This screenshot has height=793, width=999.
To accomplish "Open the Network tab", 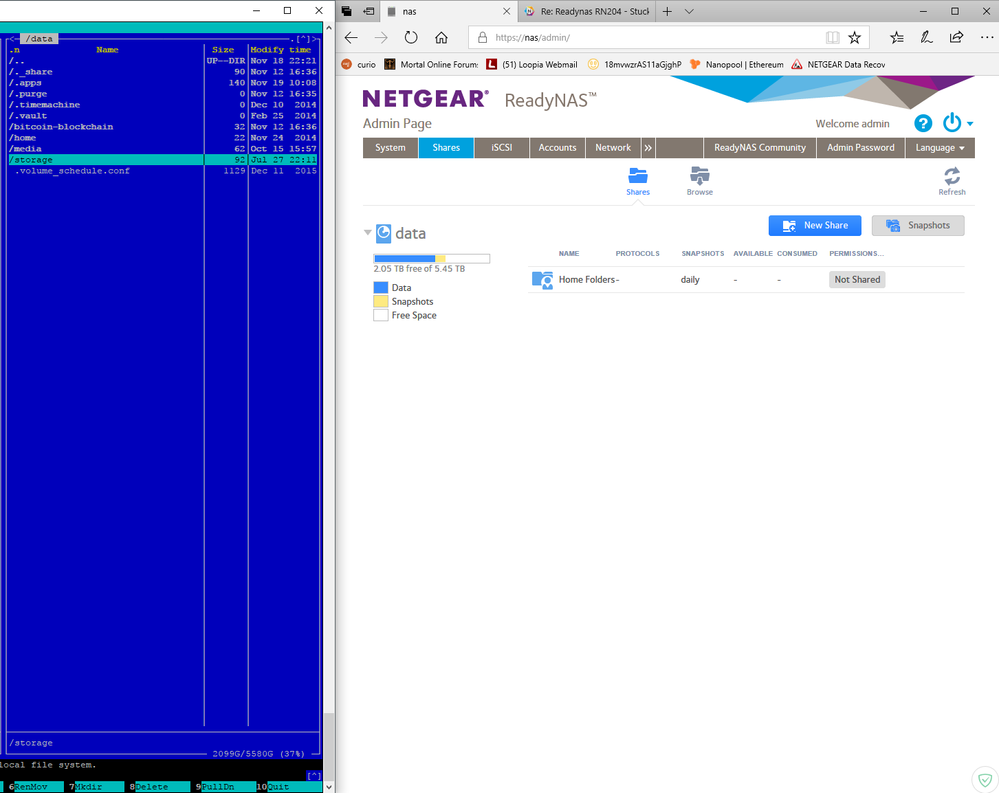I will coord(613,148).
